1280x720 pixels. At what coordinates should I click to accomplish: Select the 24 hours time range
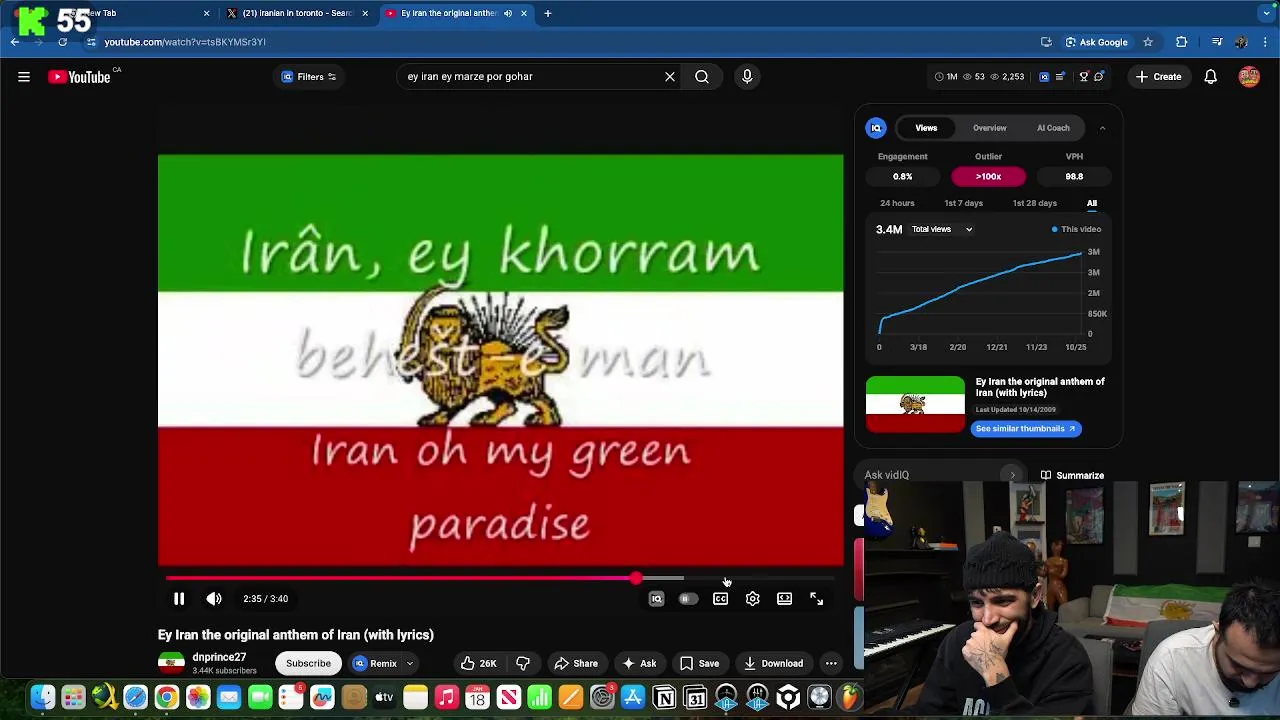(897, 203)
